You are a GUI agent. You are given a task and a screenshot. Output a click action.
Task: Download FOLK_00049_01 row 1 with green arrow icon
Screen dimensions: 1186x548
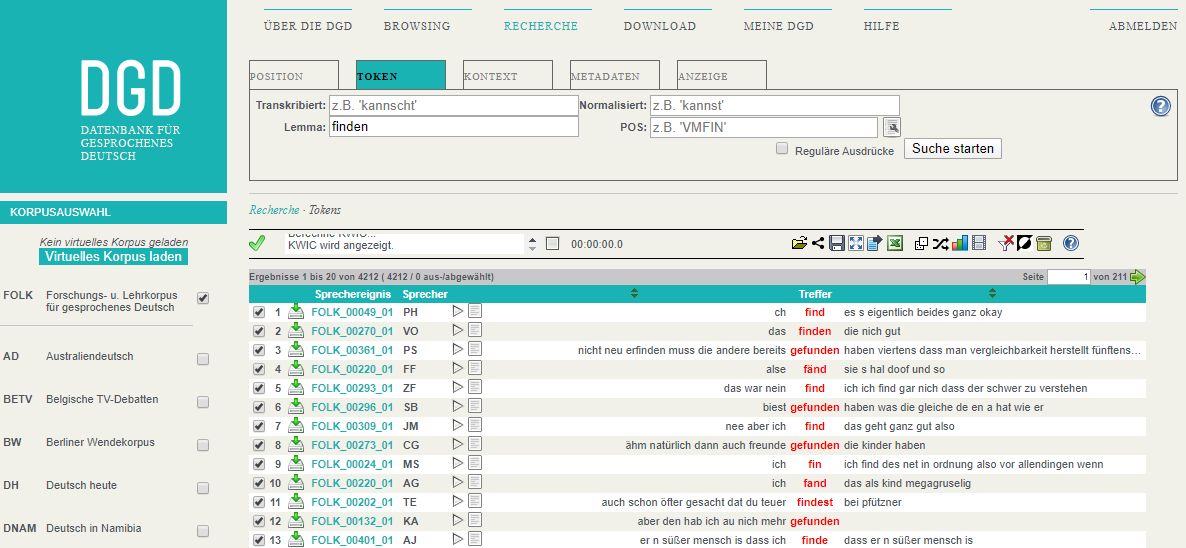[x=296, y=311]
